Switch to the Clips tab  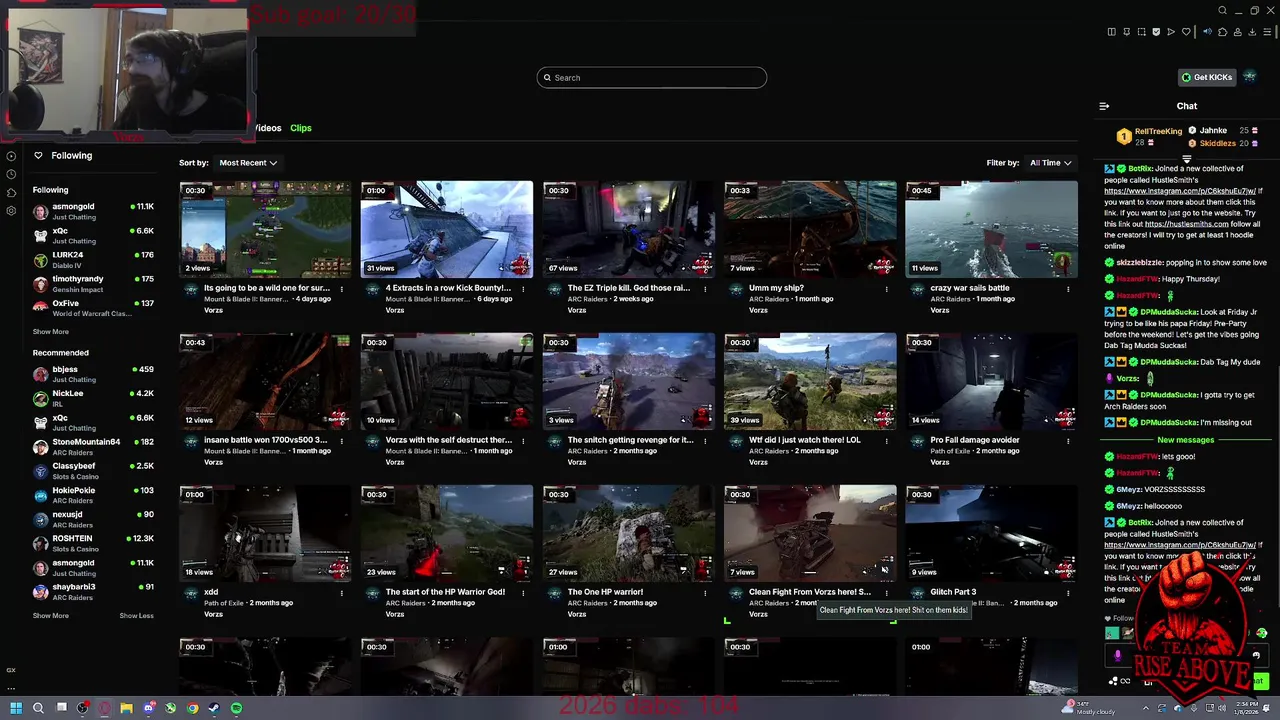click(x=300, y=128)
